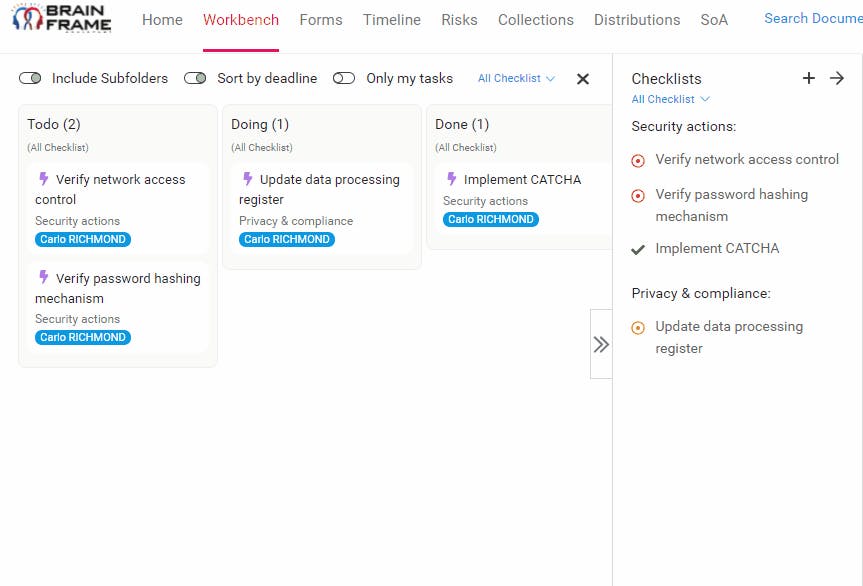This screenshot has width=863, height=586.
Task: Click the orange status circle for Update data processing register
Action: 638,327
